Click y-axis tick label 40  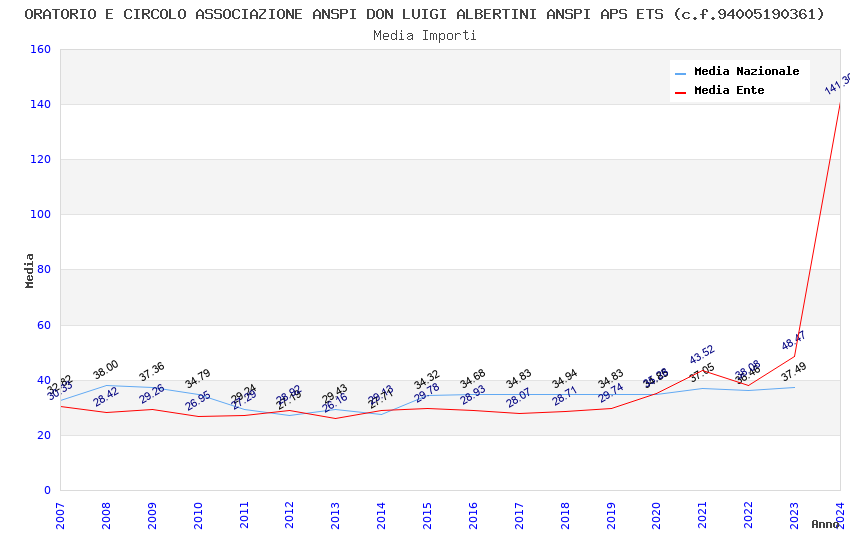coord(44,380)
